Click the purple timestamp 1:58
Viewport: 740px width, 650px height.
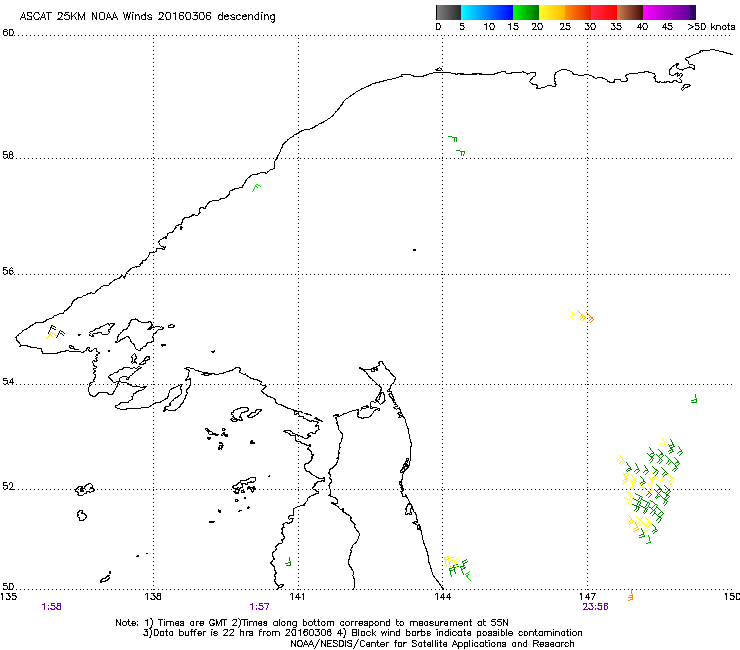(51, 607)
